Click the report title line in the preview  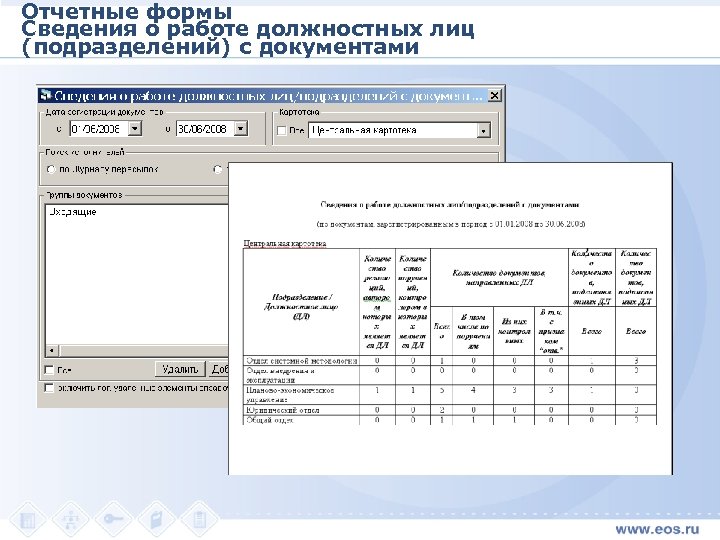[450, 205]
